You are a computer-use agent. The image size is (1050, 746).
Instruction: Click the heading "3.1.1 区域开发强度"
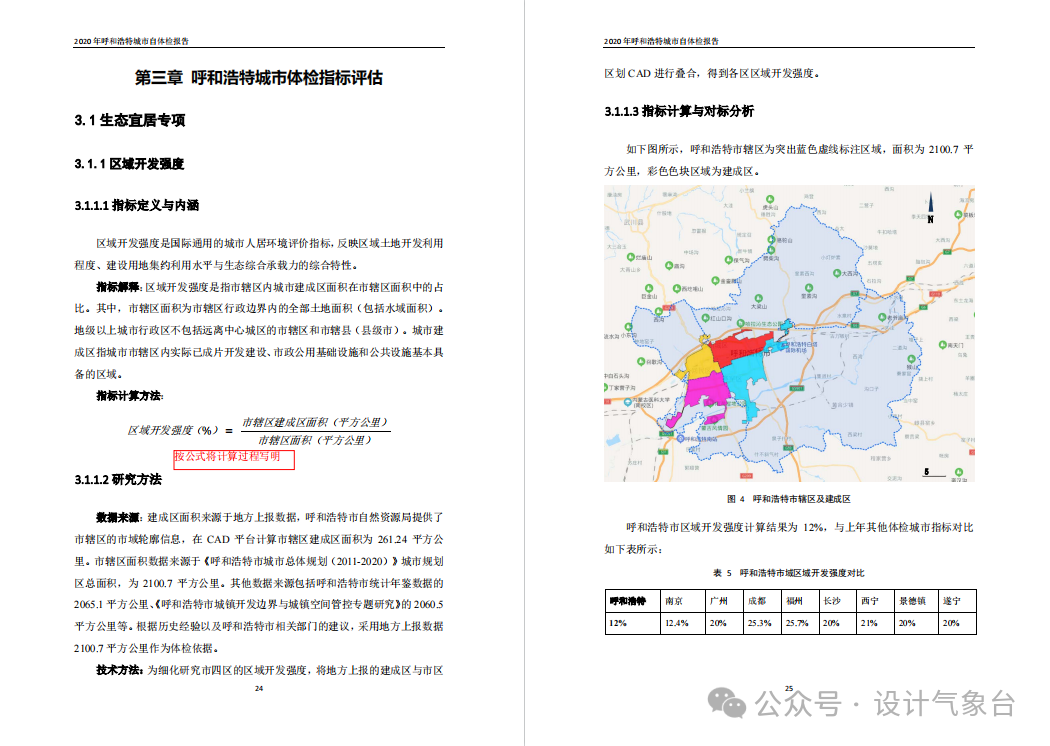pyautogui.click(x=129, y=164)
